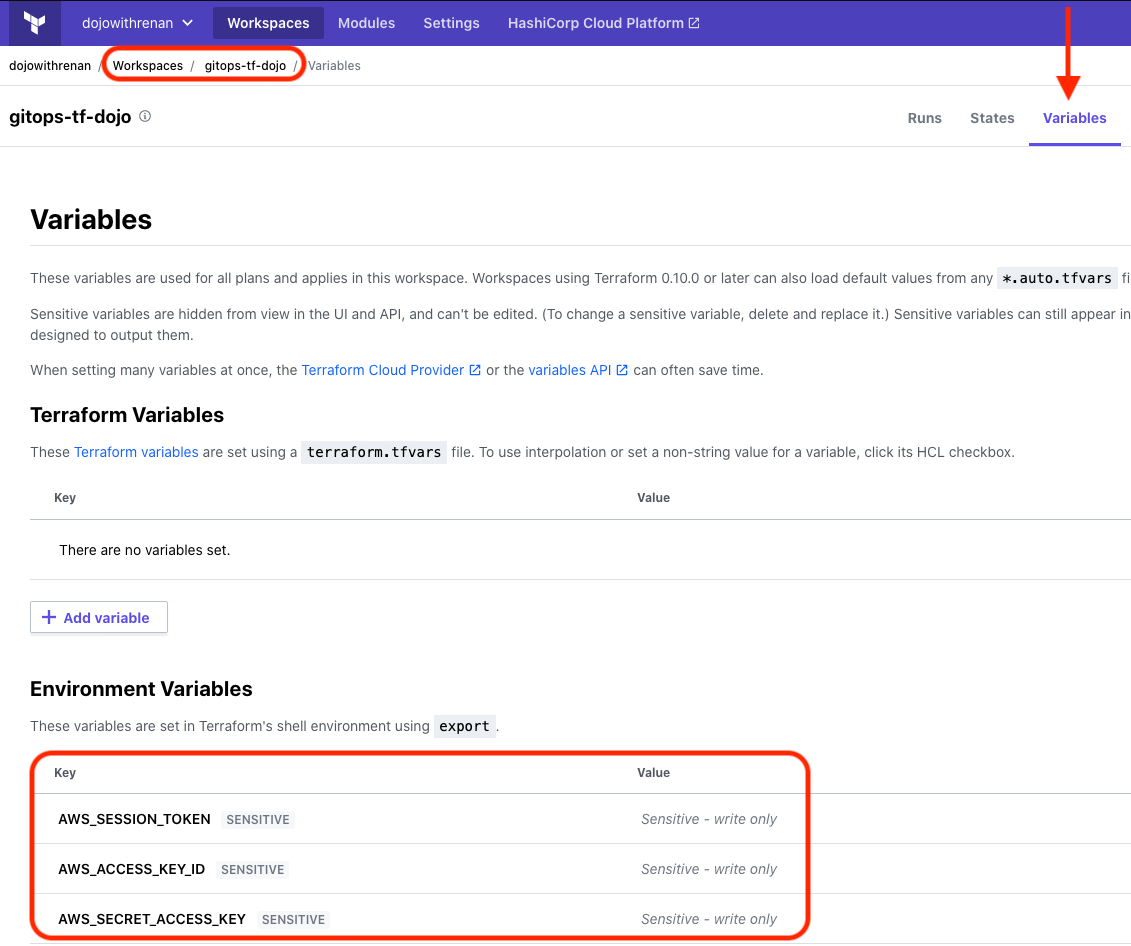Image resolution: width=1131 pixels, height=946 pixels.
Task: Click the AWS_SECRET_ACCESS_KEY write-only value
Action: tap(709, 919)
